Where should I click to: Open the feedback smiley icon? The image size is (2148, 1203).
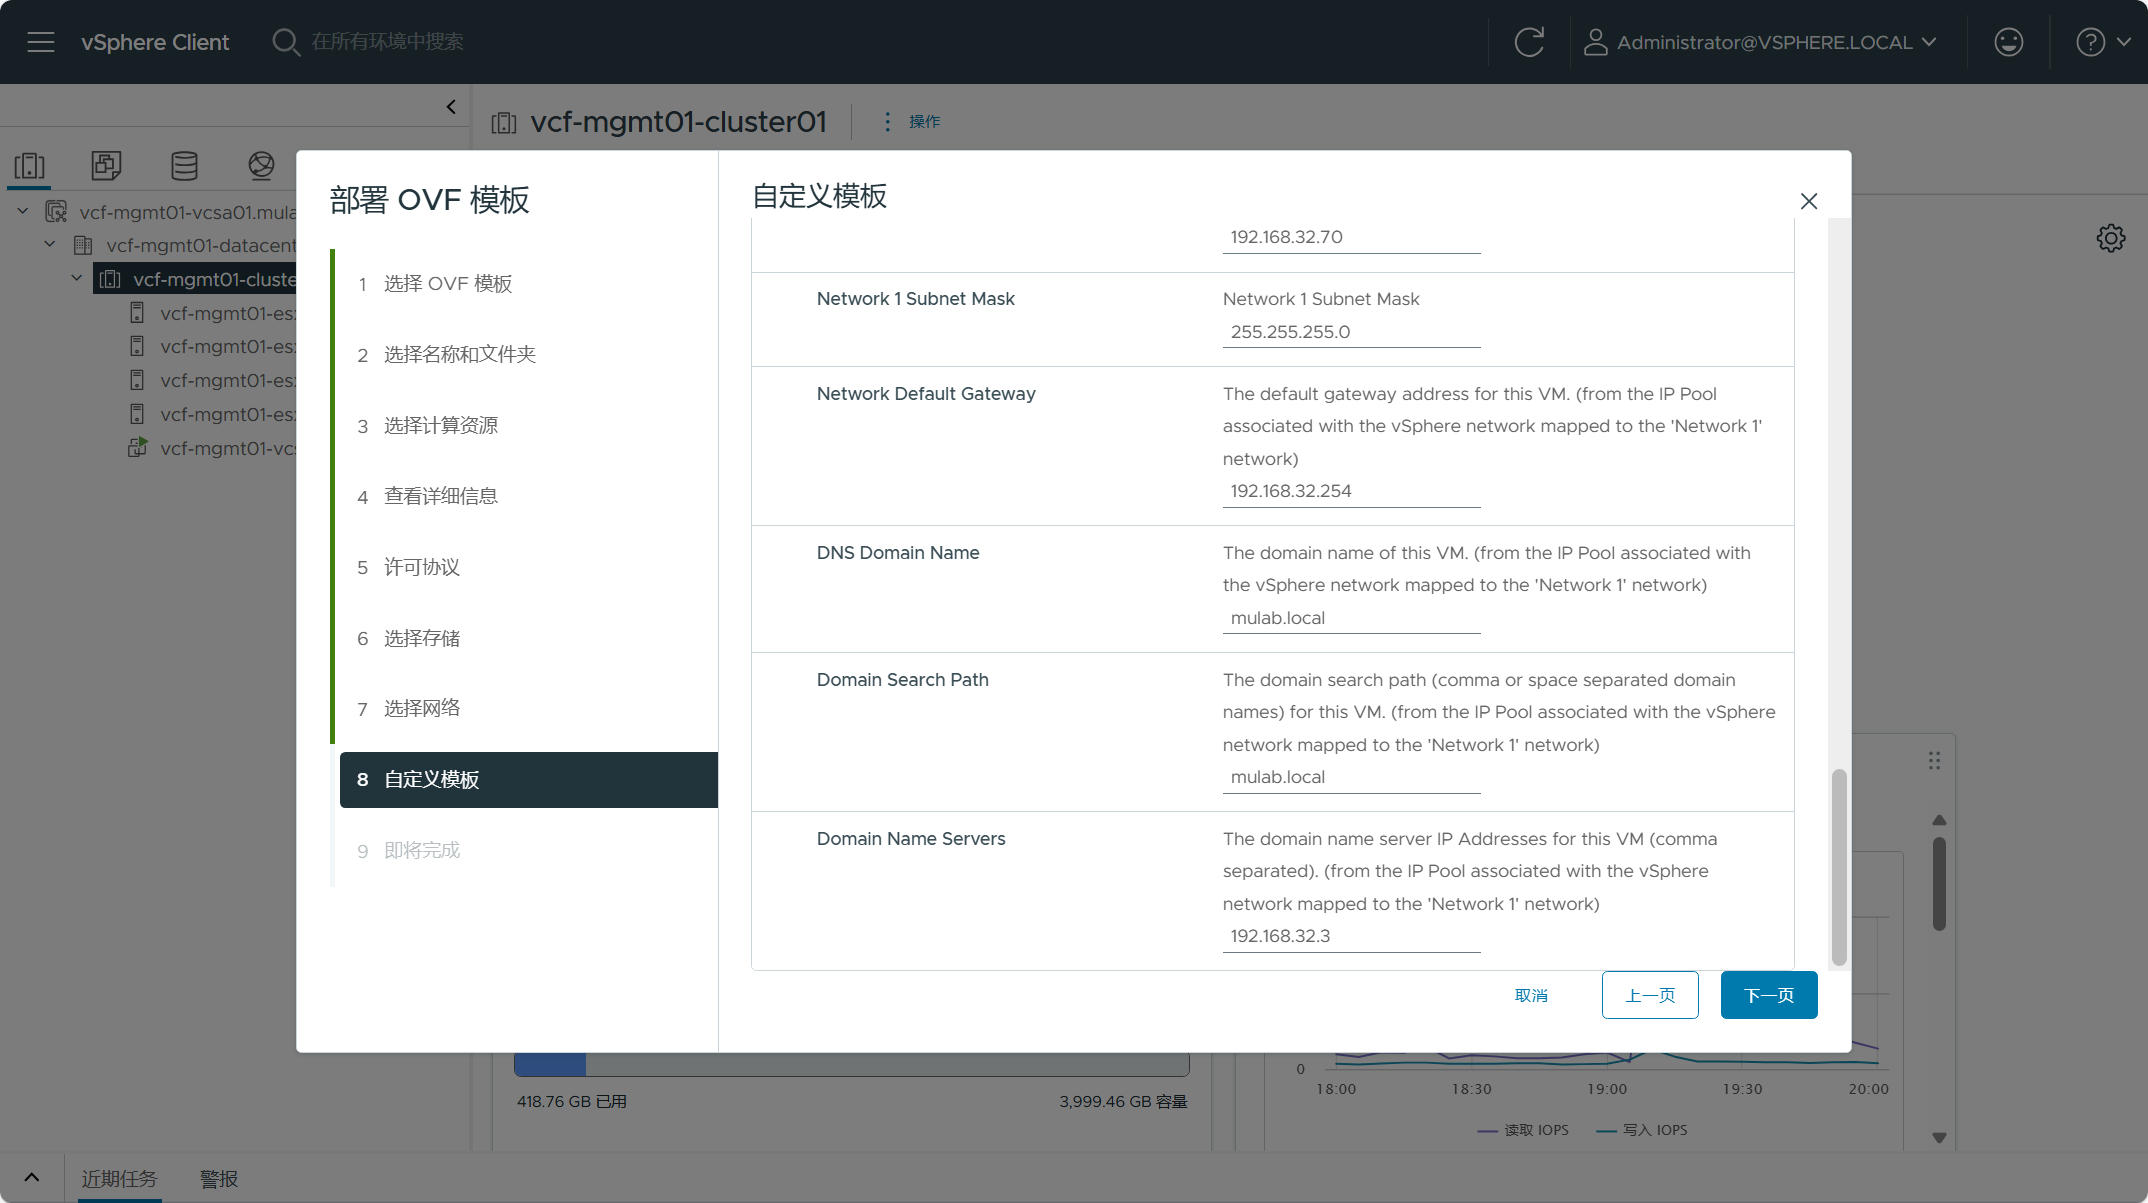pyautogui.click(x=2008, y=42)
